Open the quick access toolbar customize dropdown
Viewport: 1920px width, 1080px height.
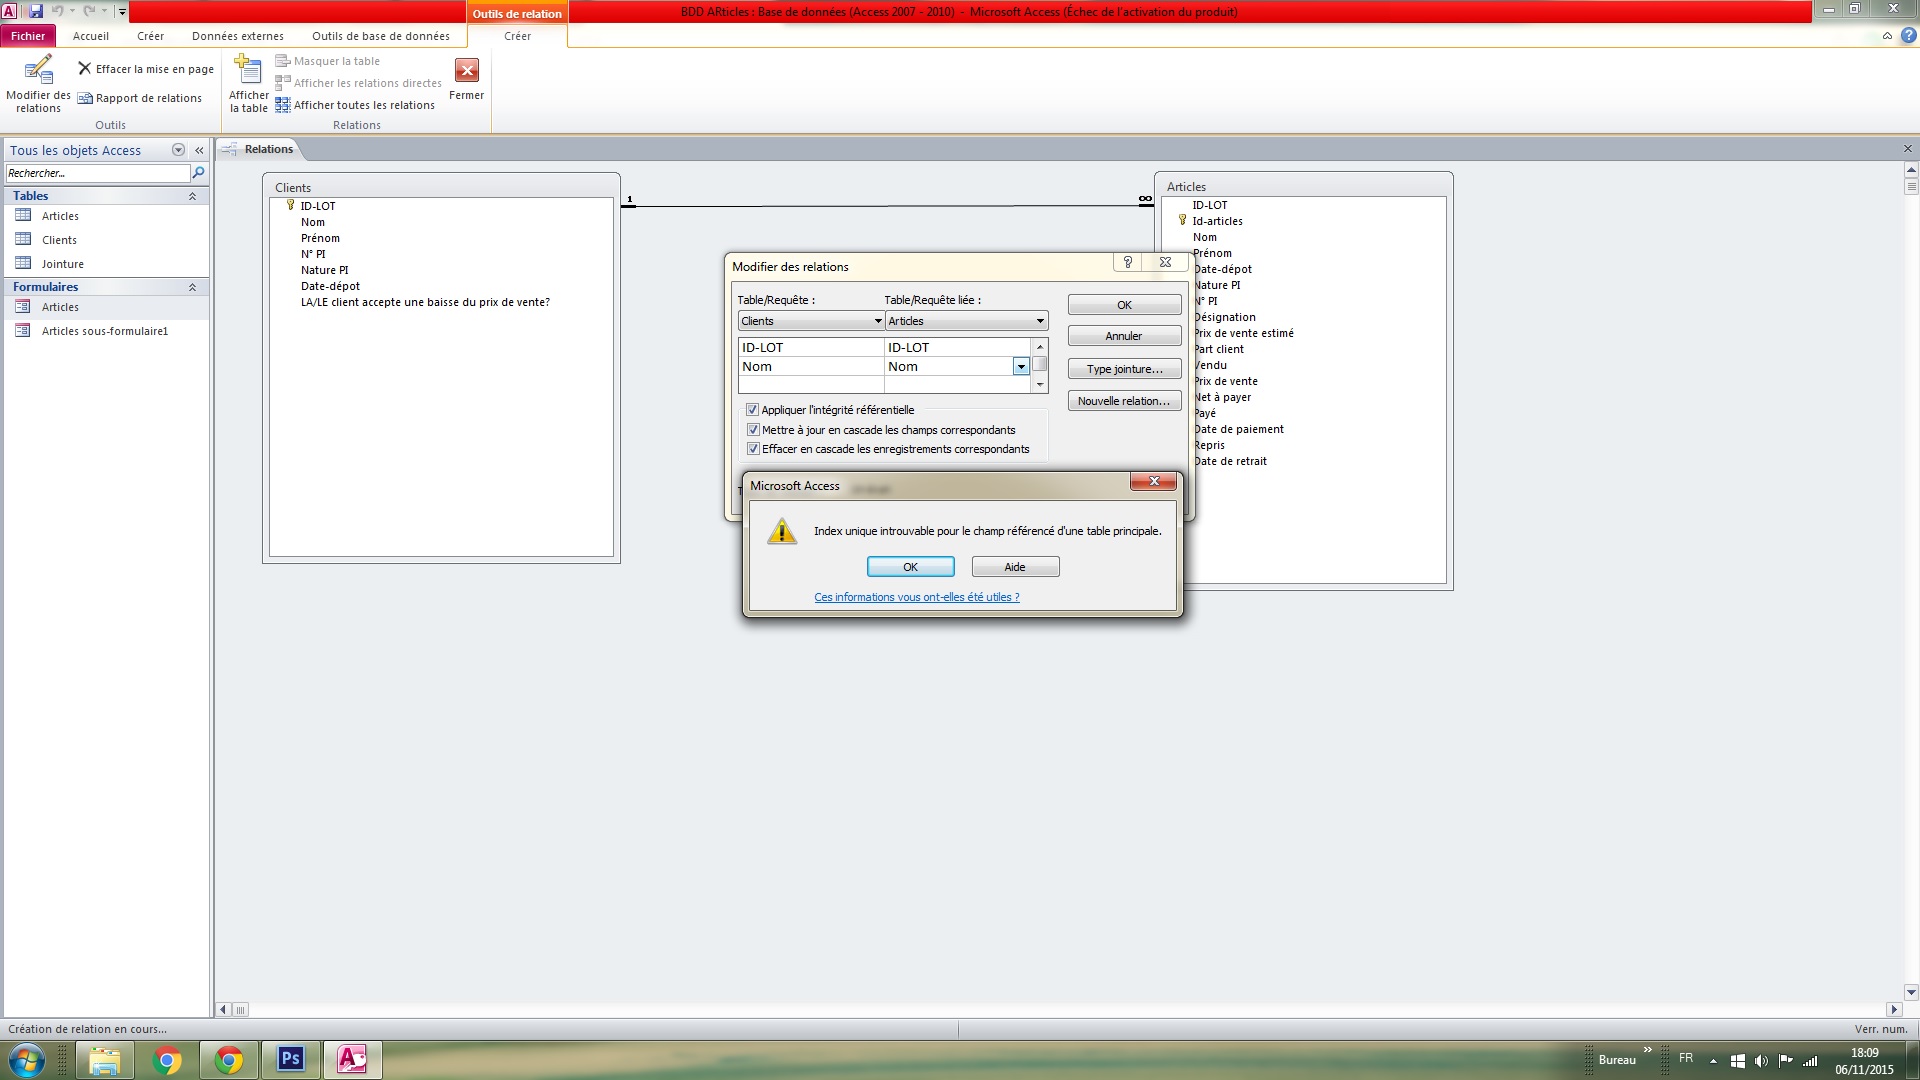(x=122, y=12)
